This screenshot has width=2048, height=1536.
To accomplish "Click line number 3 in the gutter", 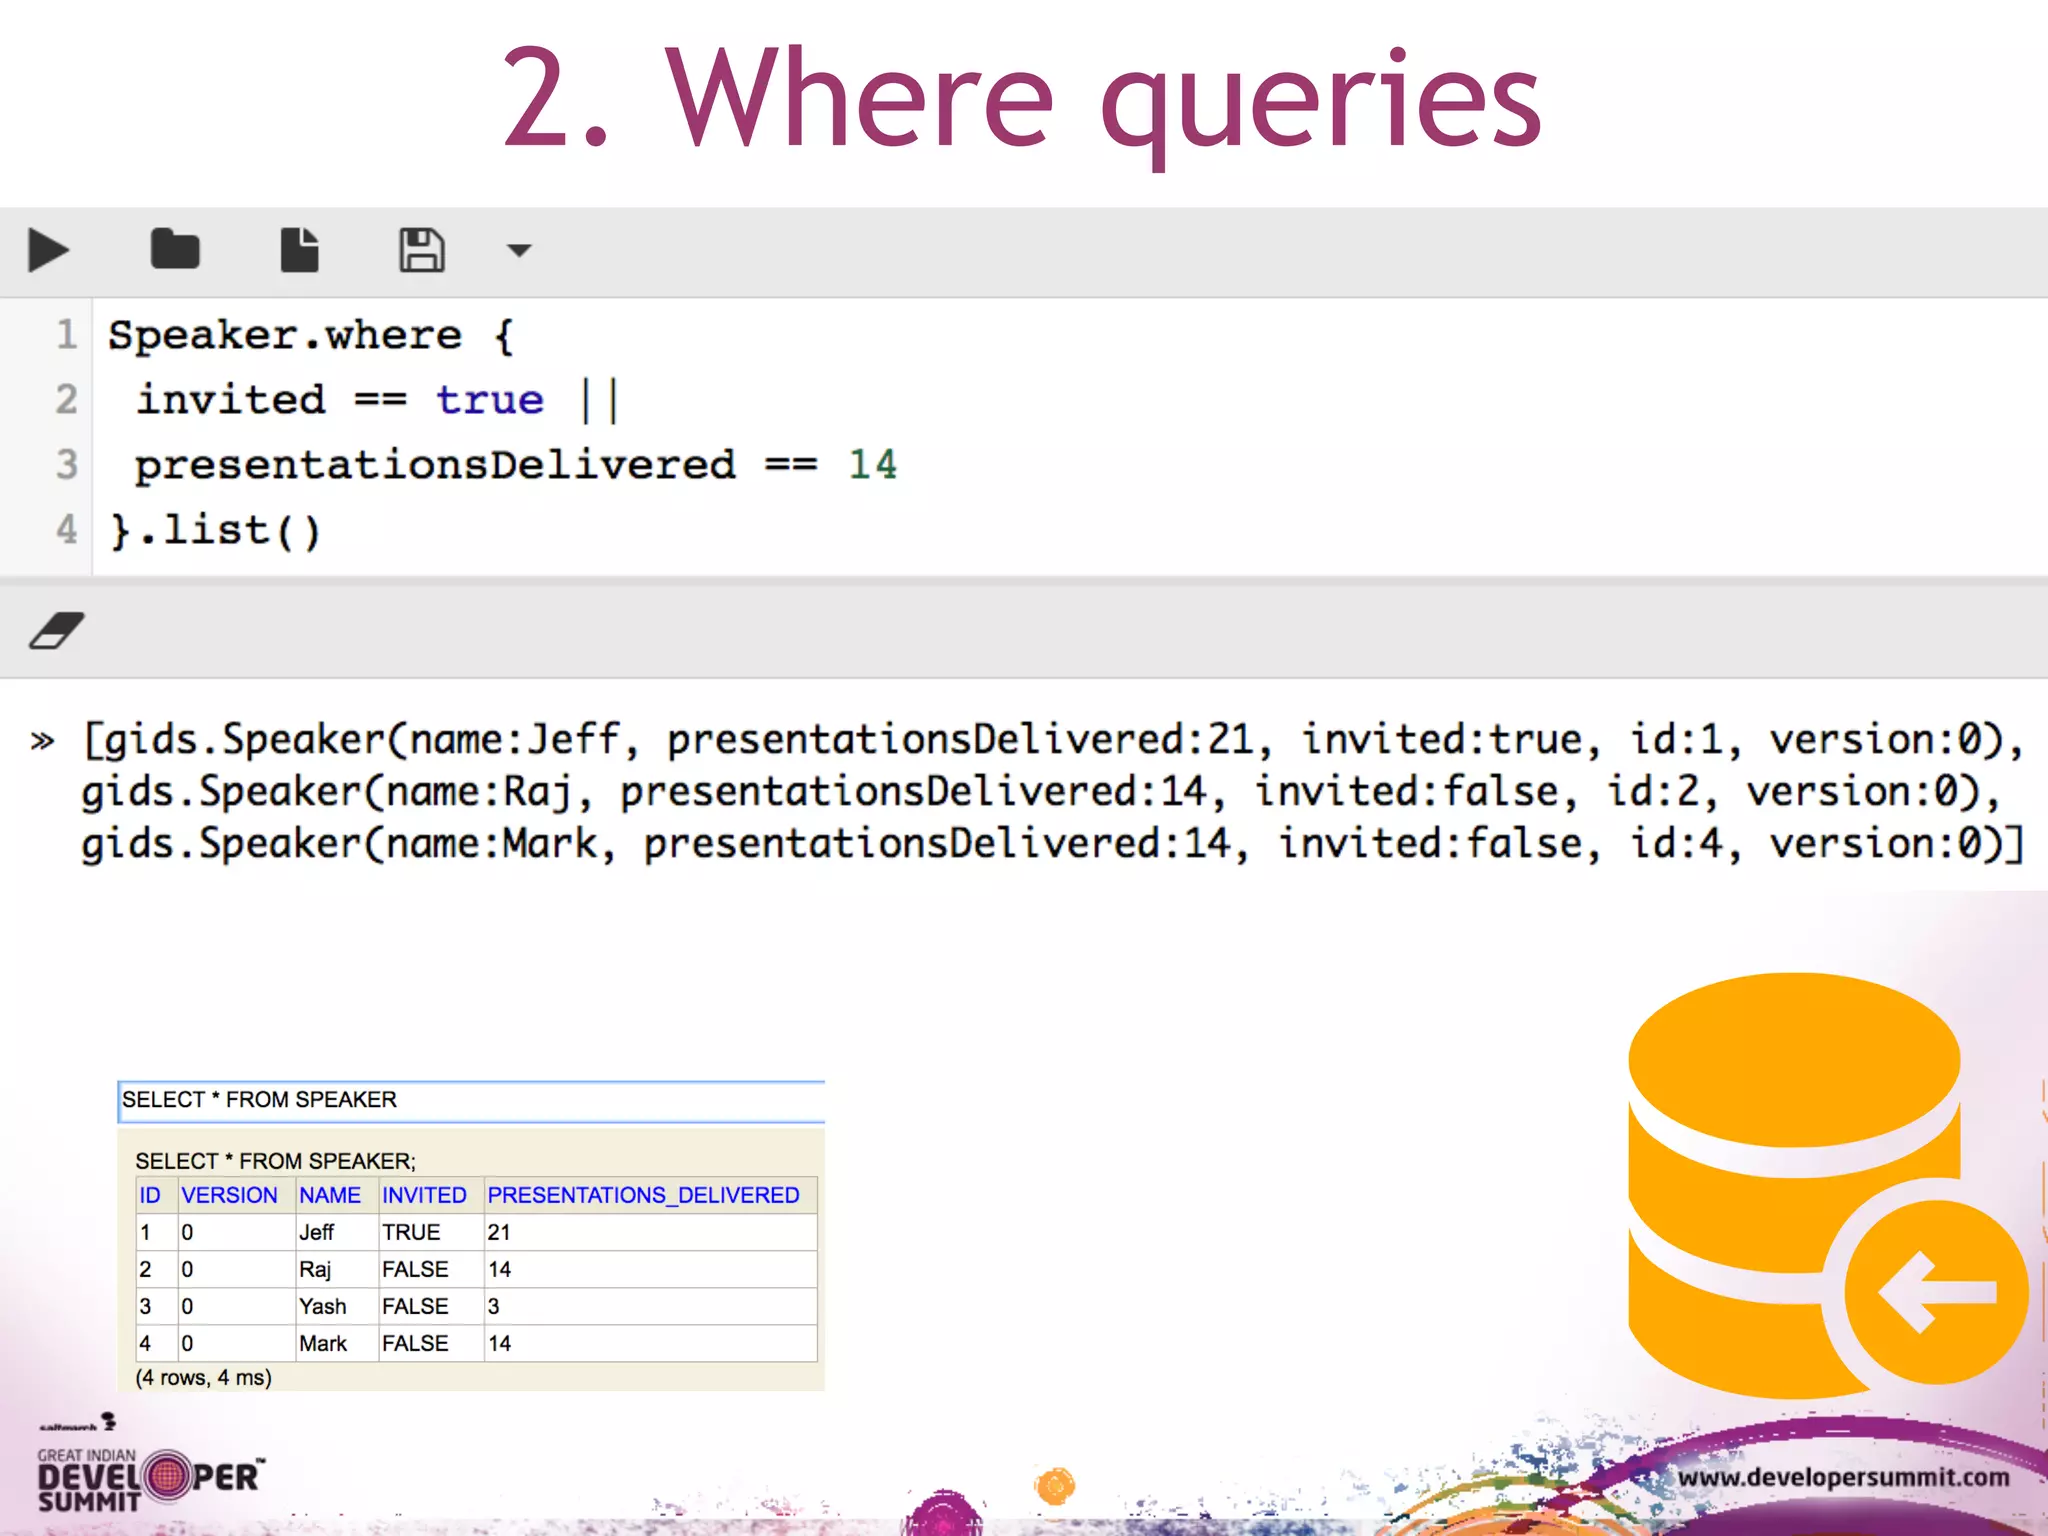I will click(66, 465).
